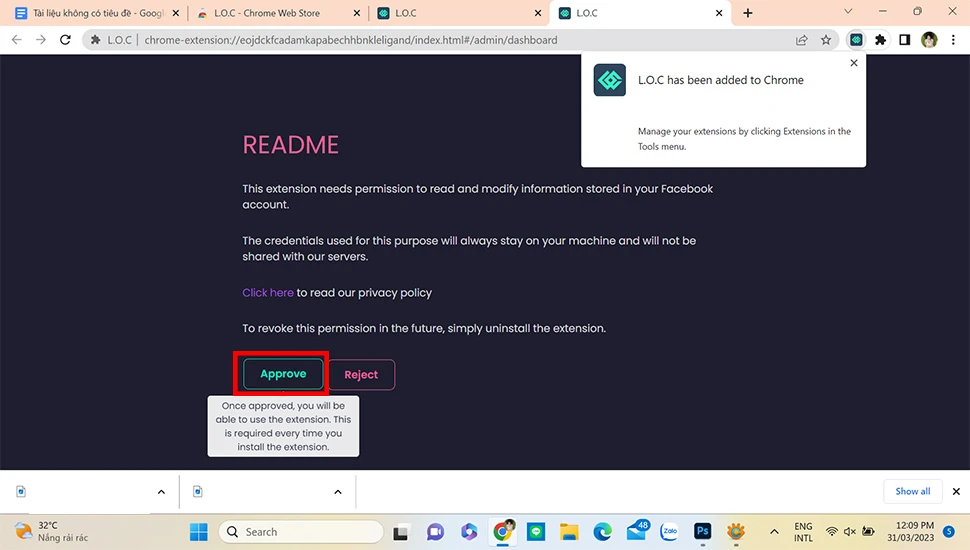Screen dimensions: 970x550
Task: Toggle the Chrome side panel
Action: [x=904, y=40]
